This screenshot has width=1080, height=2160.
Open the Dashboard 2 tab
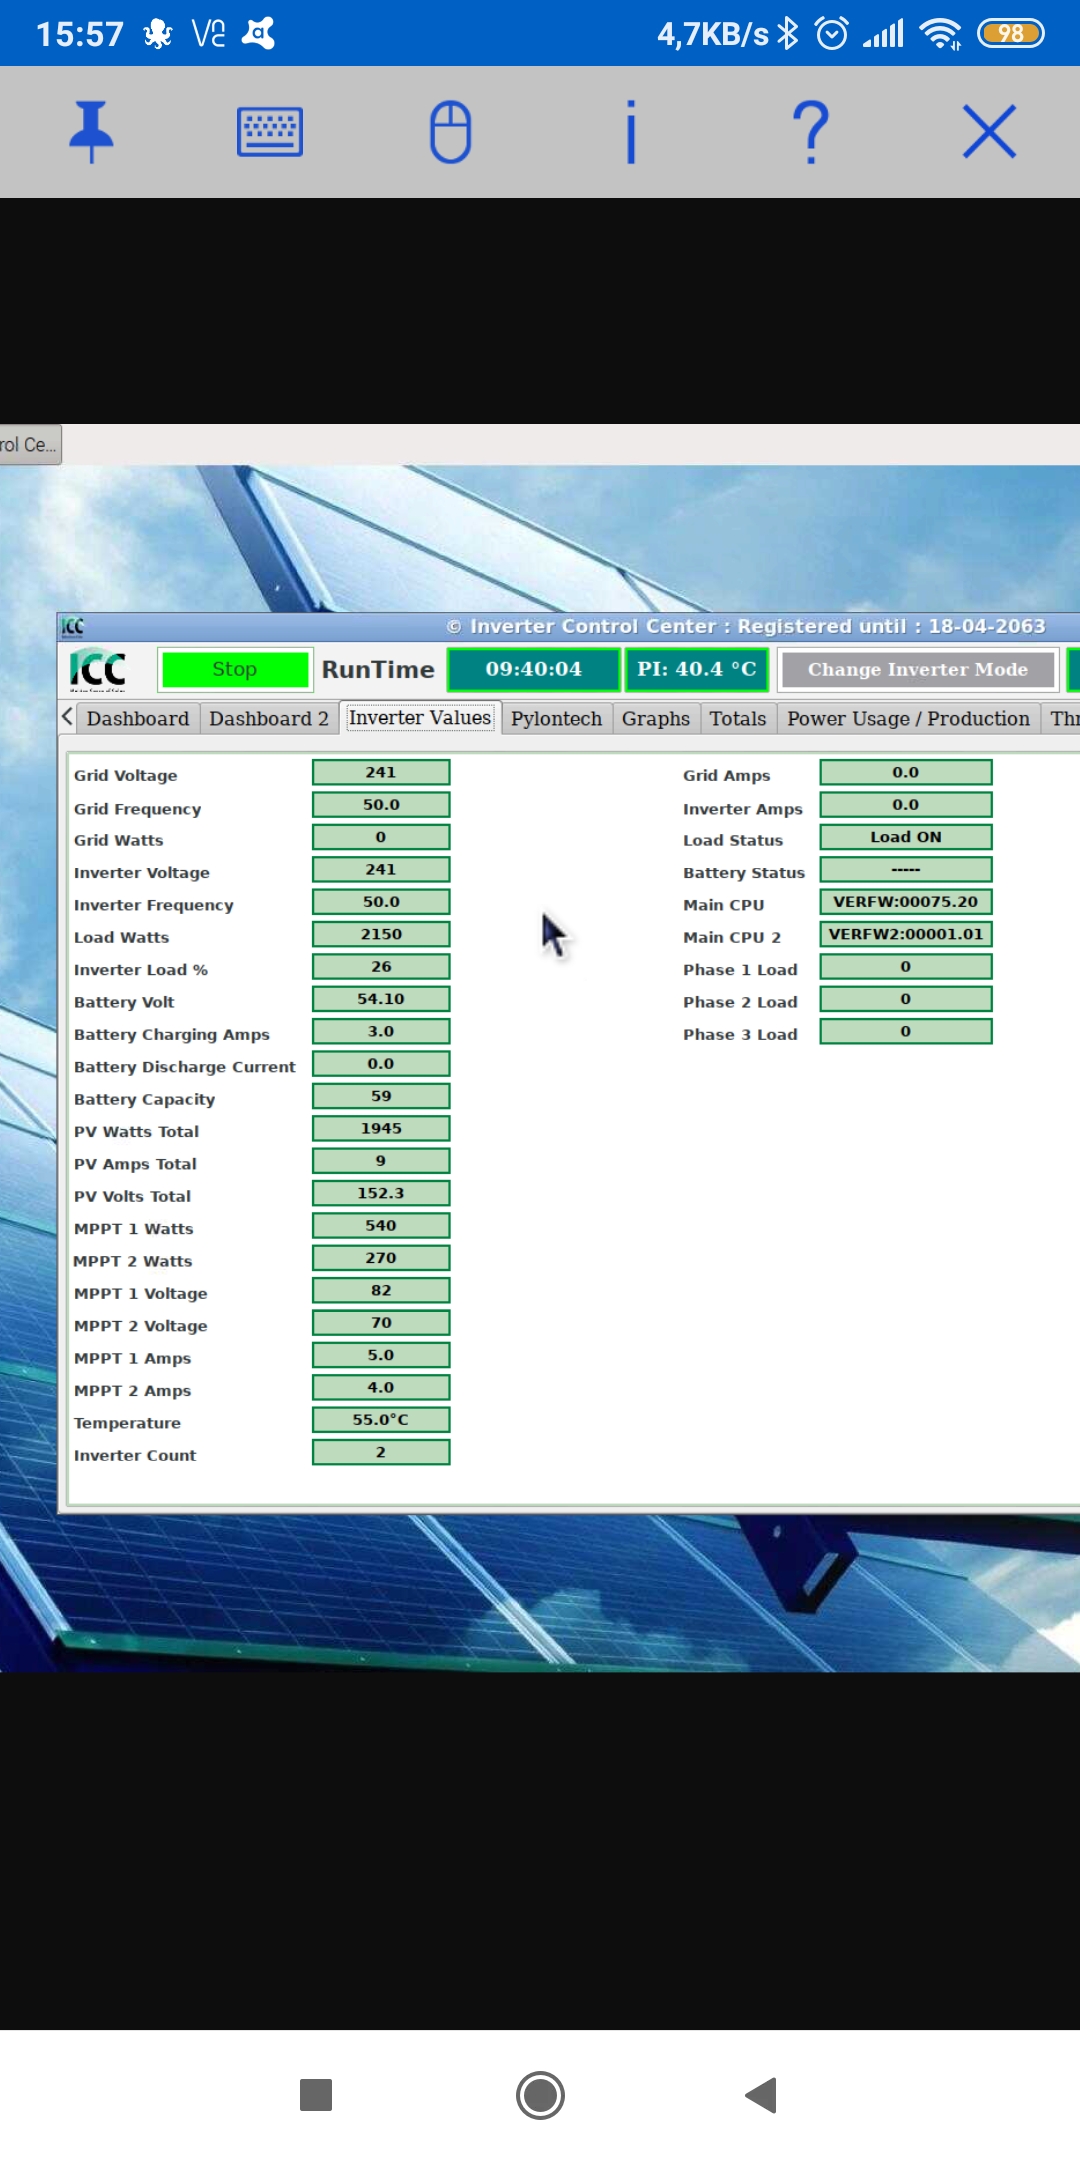[x=268, y=719]
